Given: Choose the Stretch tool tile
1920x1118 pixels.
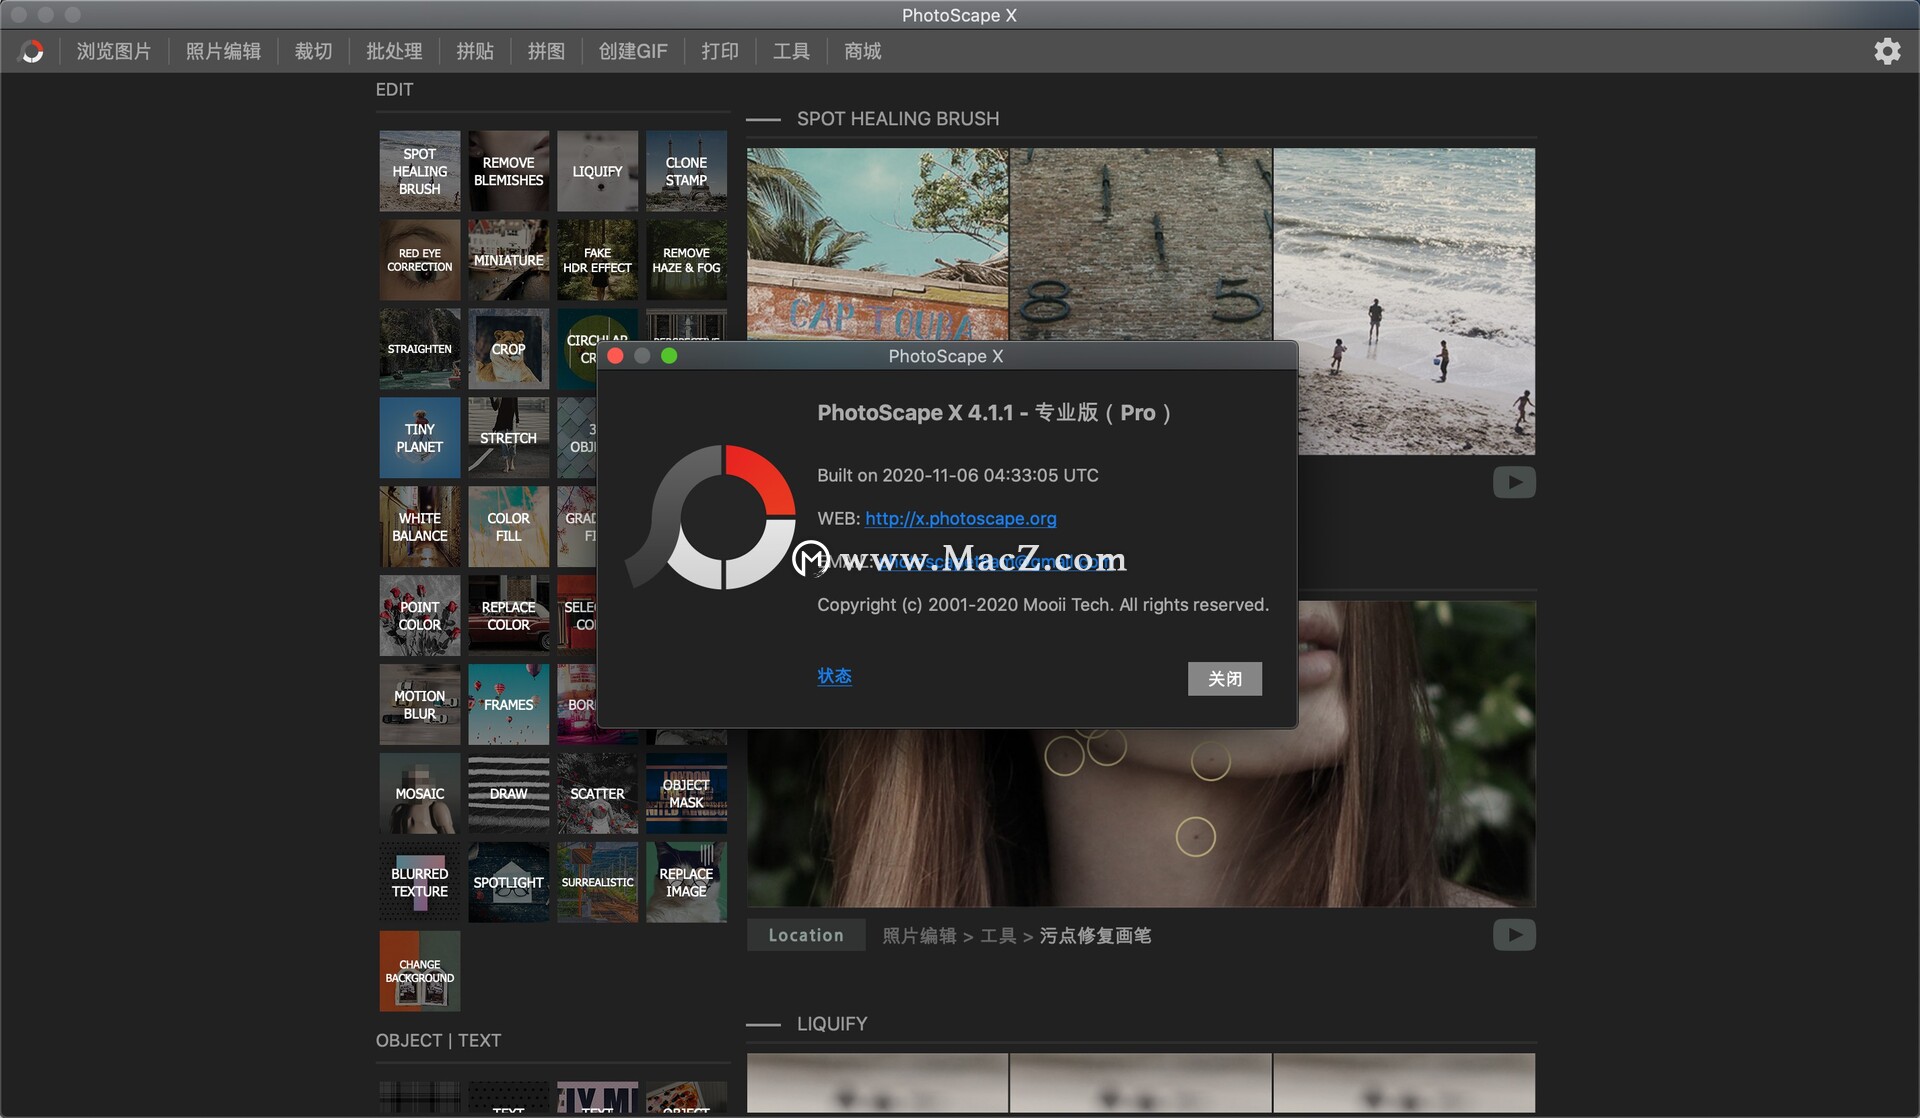Looking at the screenshot, I should click(x=508, y=438).
